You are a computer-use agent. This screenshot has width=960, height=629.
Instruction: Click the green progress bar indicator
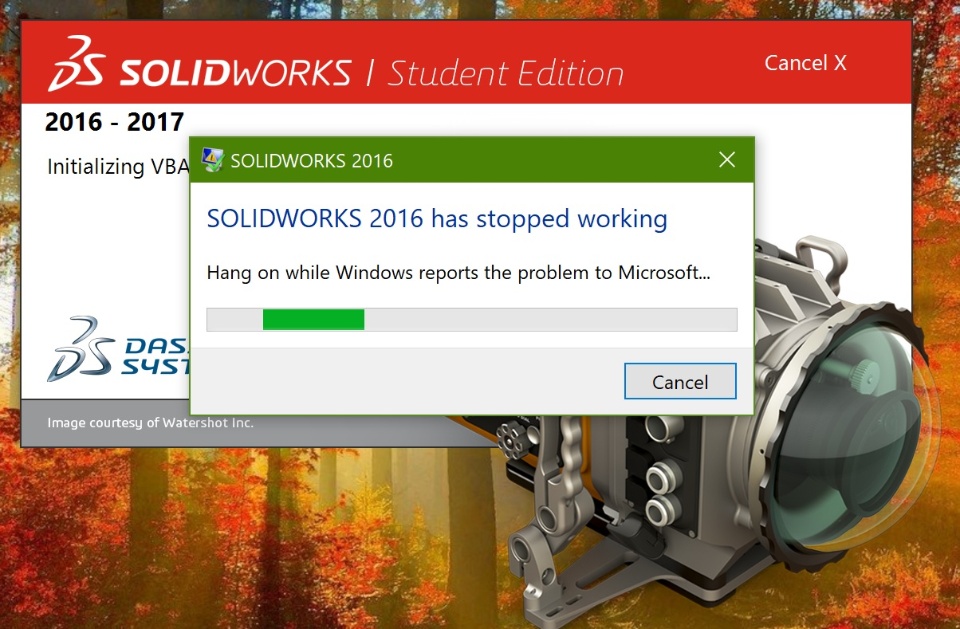click(x=313, y=320)
